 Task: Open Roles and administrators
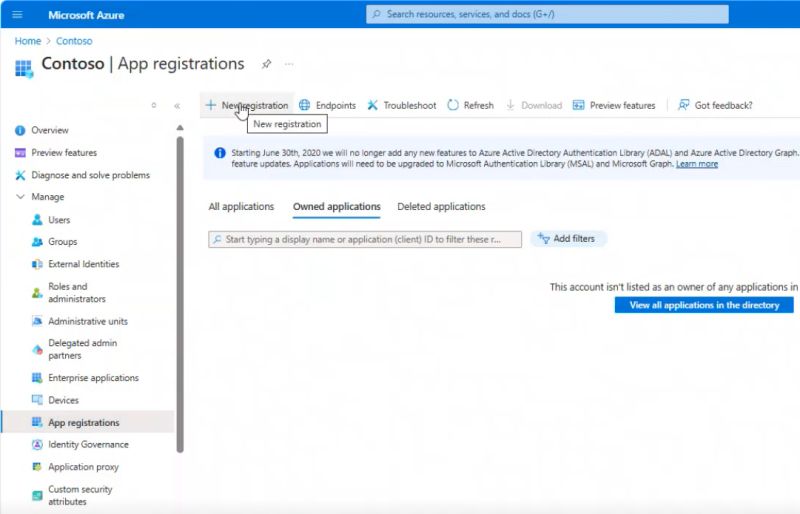point(77,292)
